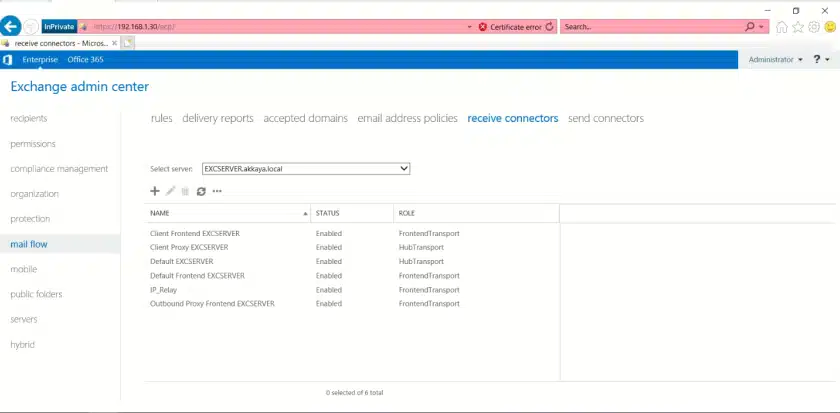The height and width of the screenshot is (413, 840).
Task: Open the help question mark dropdown
Action: [x=821, y=60]
